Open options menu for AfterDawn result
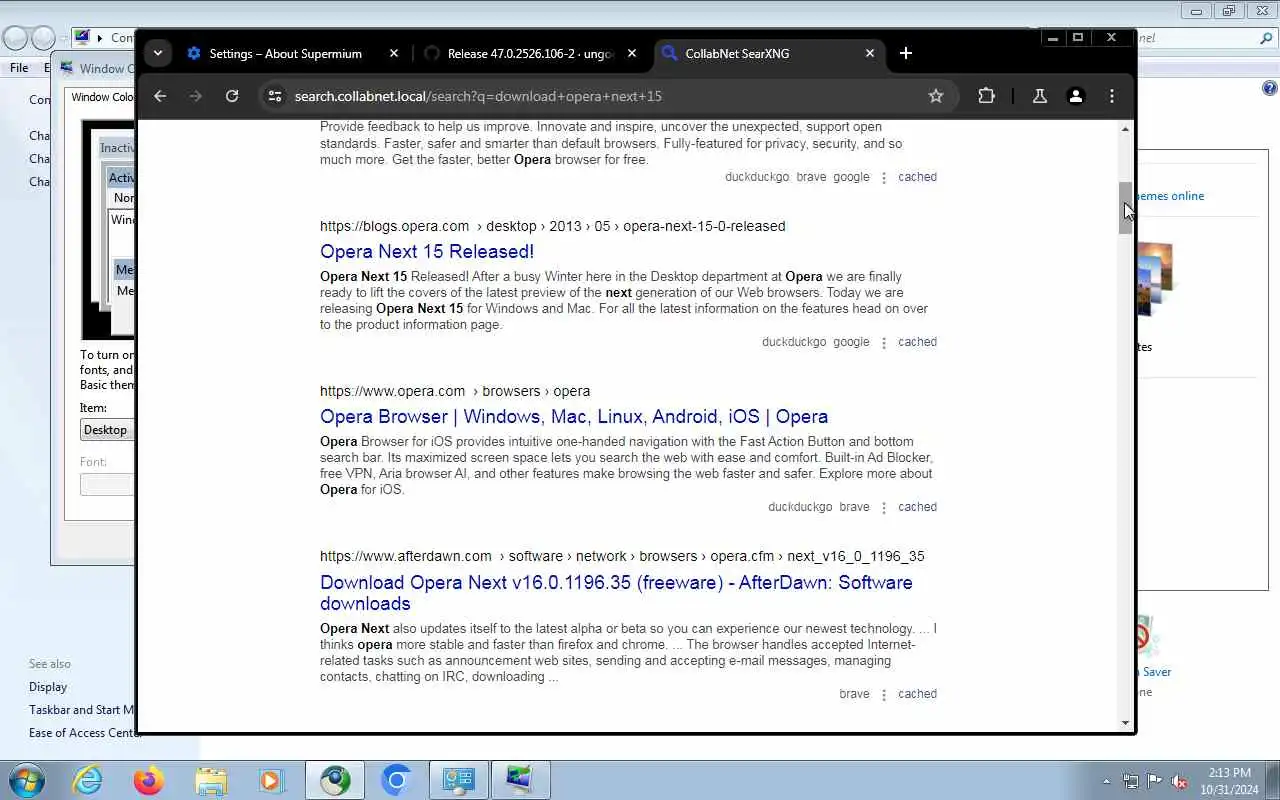The image size is (1280, 800). tap(883, 694)
